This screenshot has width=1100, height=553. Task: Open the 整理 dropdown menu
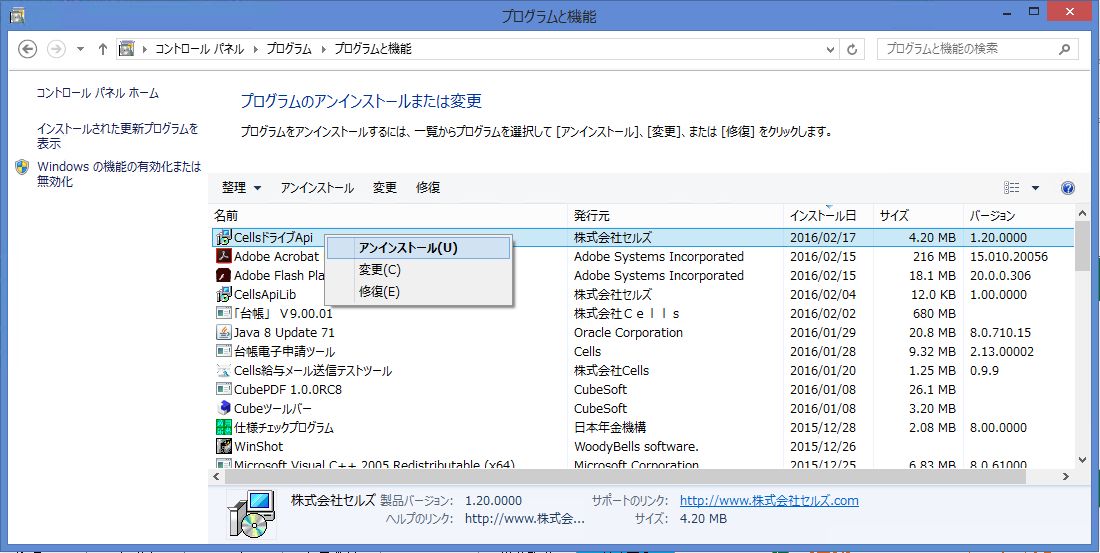(x=241, y=188)
